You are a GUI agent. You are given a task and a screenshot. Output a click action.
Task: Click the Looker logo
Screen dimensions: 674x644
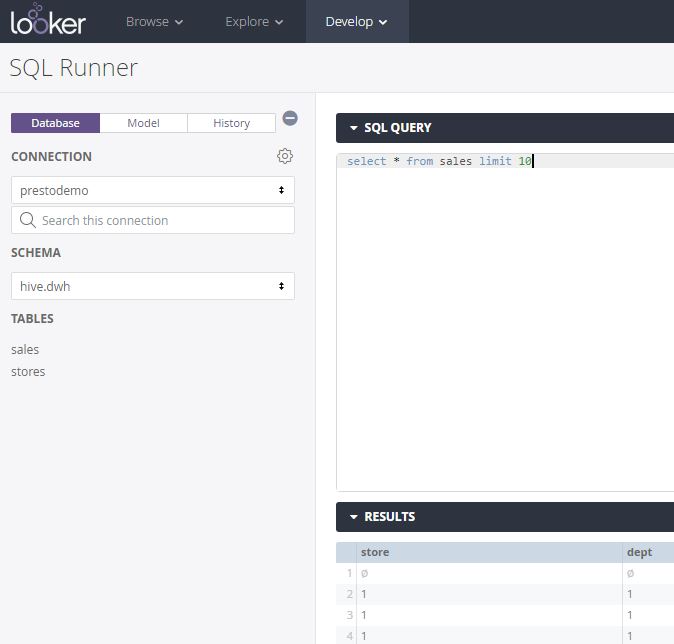[48, 19]
